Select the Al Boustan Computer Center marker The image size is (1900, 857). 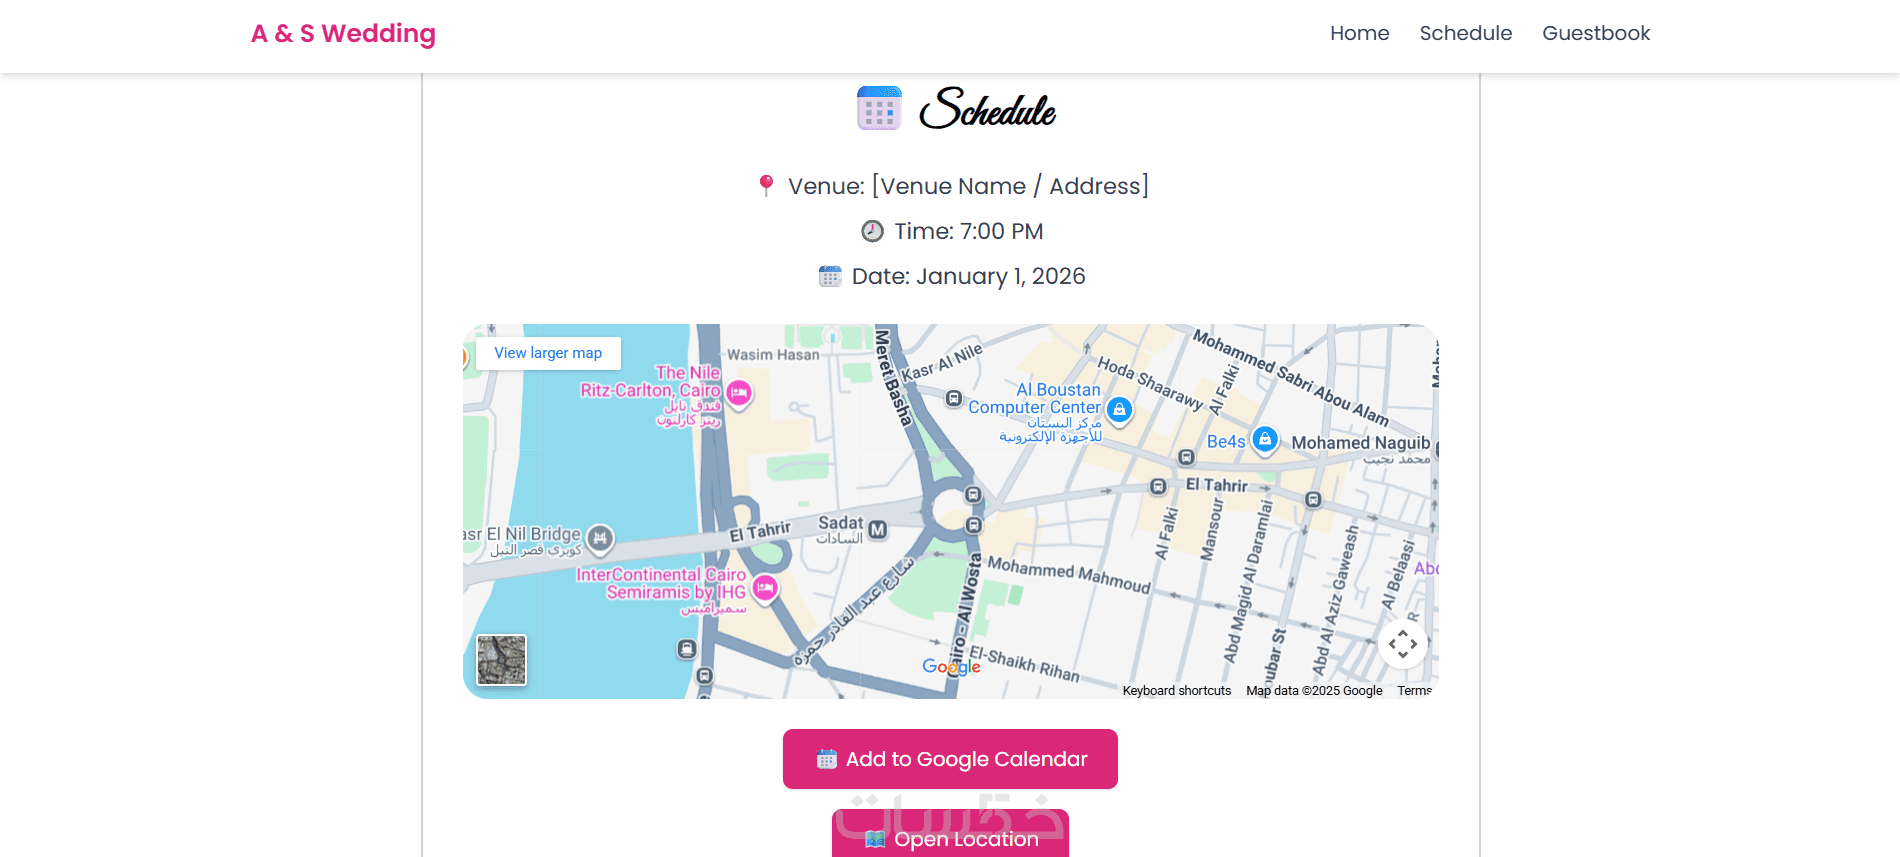click(1119, 409)
